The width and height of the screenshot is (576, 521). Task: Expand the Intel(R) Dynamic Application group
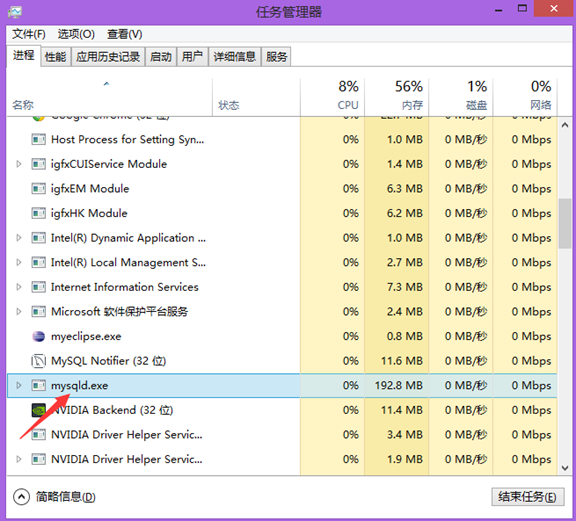coord(19,238)
